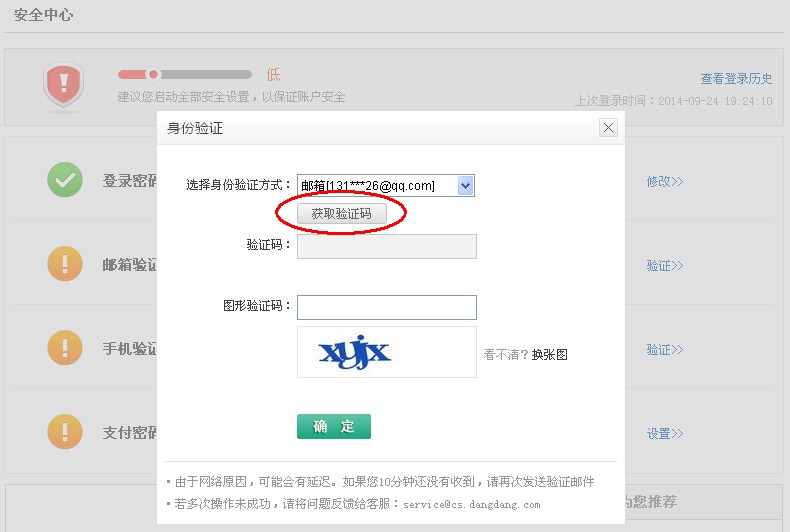Image resolution: width=790 pixels, height=532 pixels.
Task: Click 修改>> for login password
Action: (x=664, y=181)
